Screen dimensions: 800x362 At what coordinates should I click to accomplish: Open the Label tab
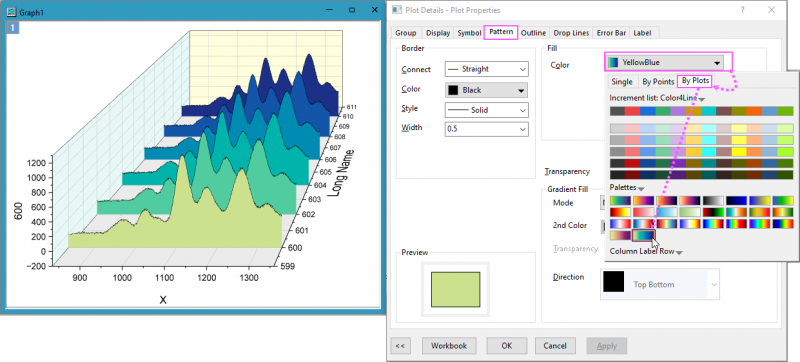tap(642, 33)
